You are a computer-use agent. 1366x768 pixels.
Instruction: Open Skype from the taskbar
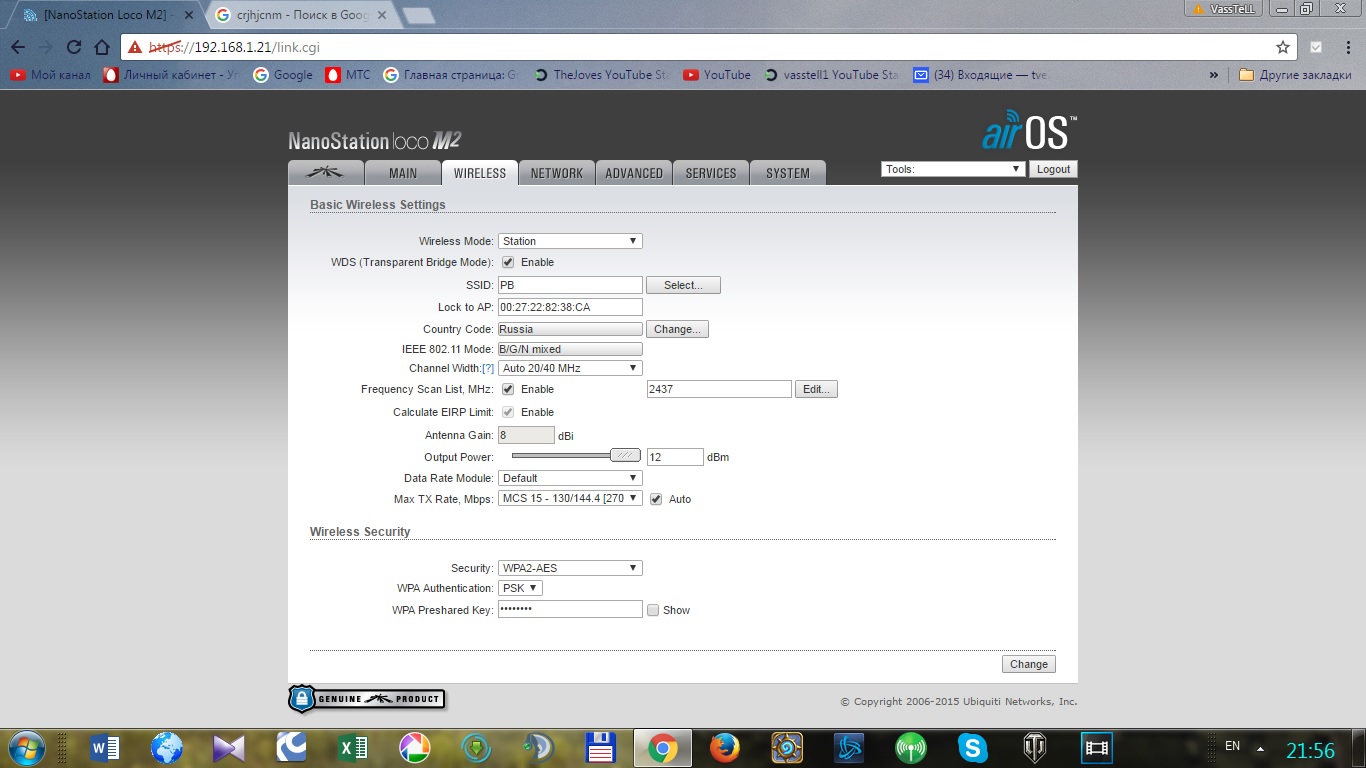(x=972, y=748)
